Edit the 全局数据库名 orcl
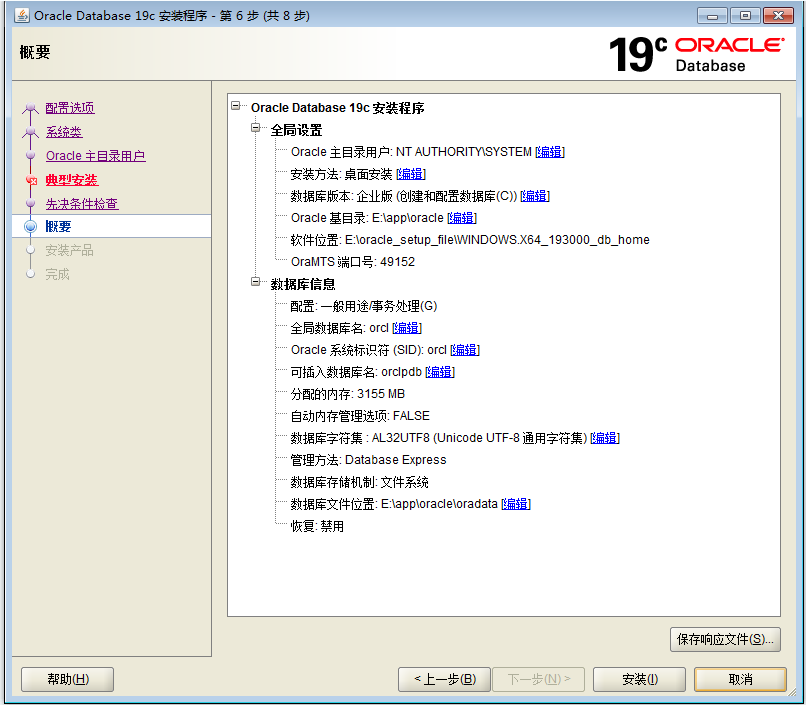Image resolution: width=806 pixels, height=705 pixels. pos(407,328)
